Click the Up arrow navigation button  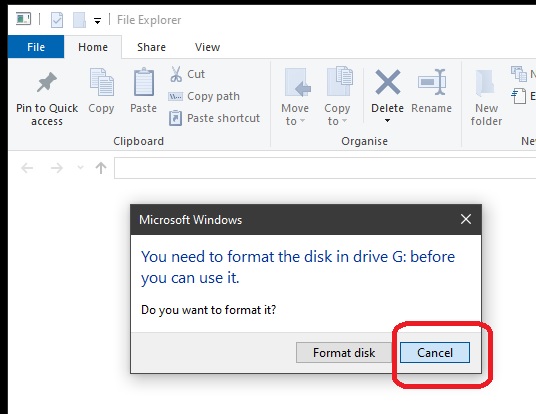tap(101, 168)
